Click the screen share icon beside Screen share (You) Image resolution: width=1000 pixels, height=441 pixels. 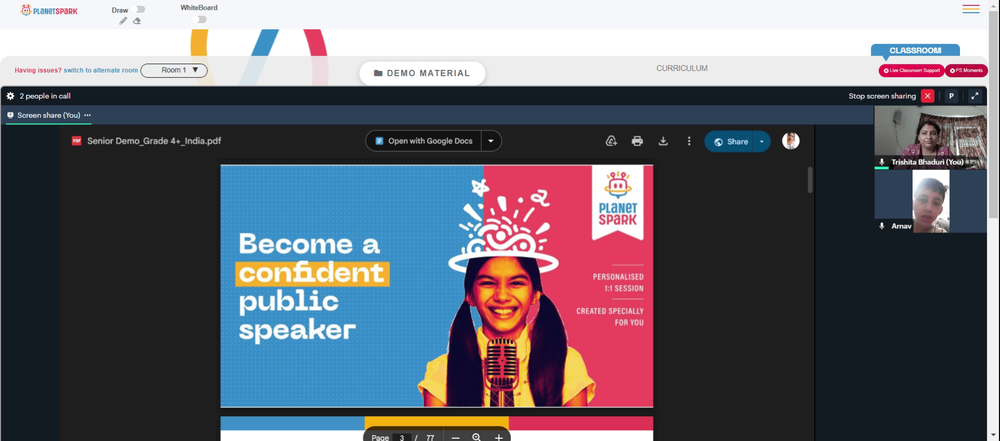pos(10,116)
